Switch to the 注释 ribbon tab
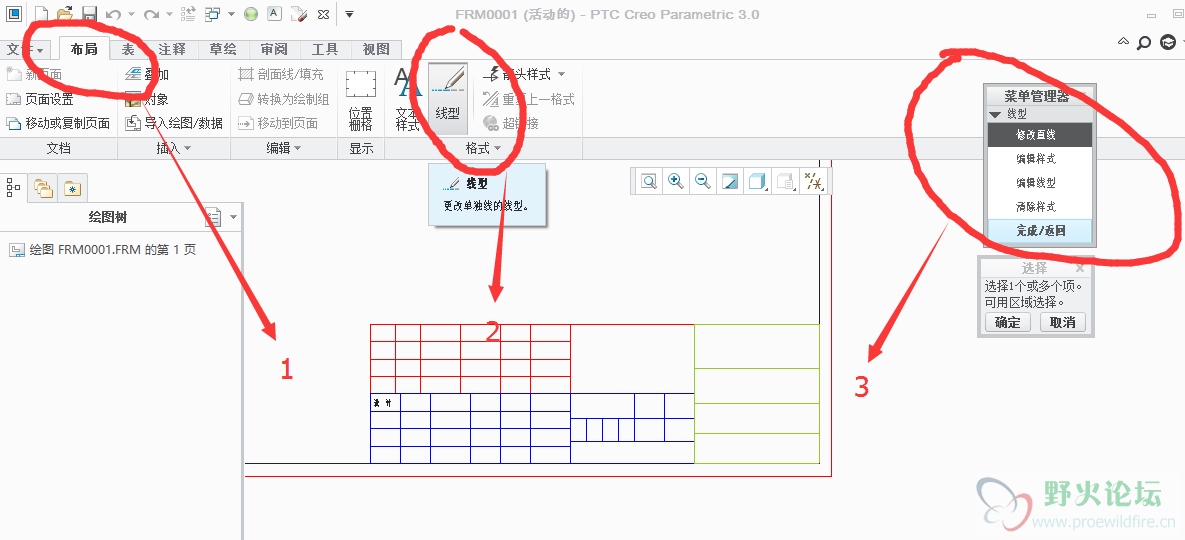 [x=172, y=50]
